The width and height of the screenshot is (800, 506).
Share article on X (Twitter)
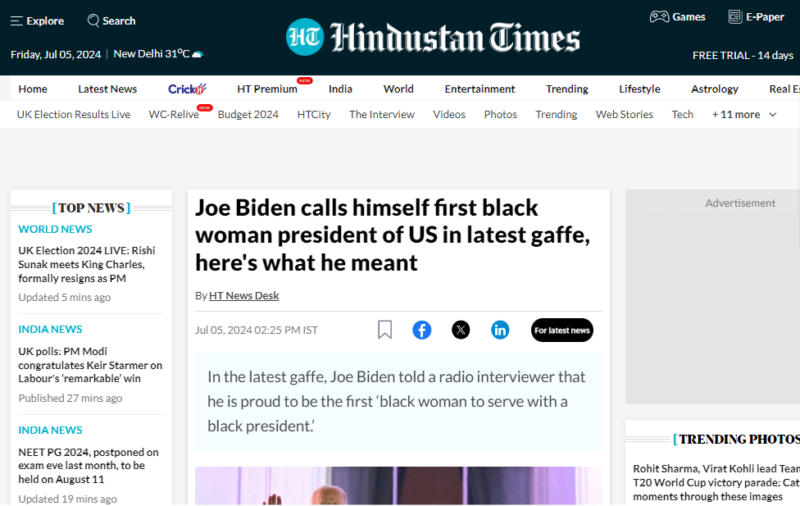point(460,330)
